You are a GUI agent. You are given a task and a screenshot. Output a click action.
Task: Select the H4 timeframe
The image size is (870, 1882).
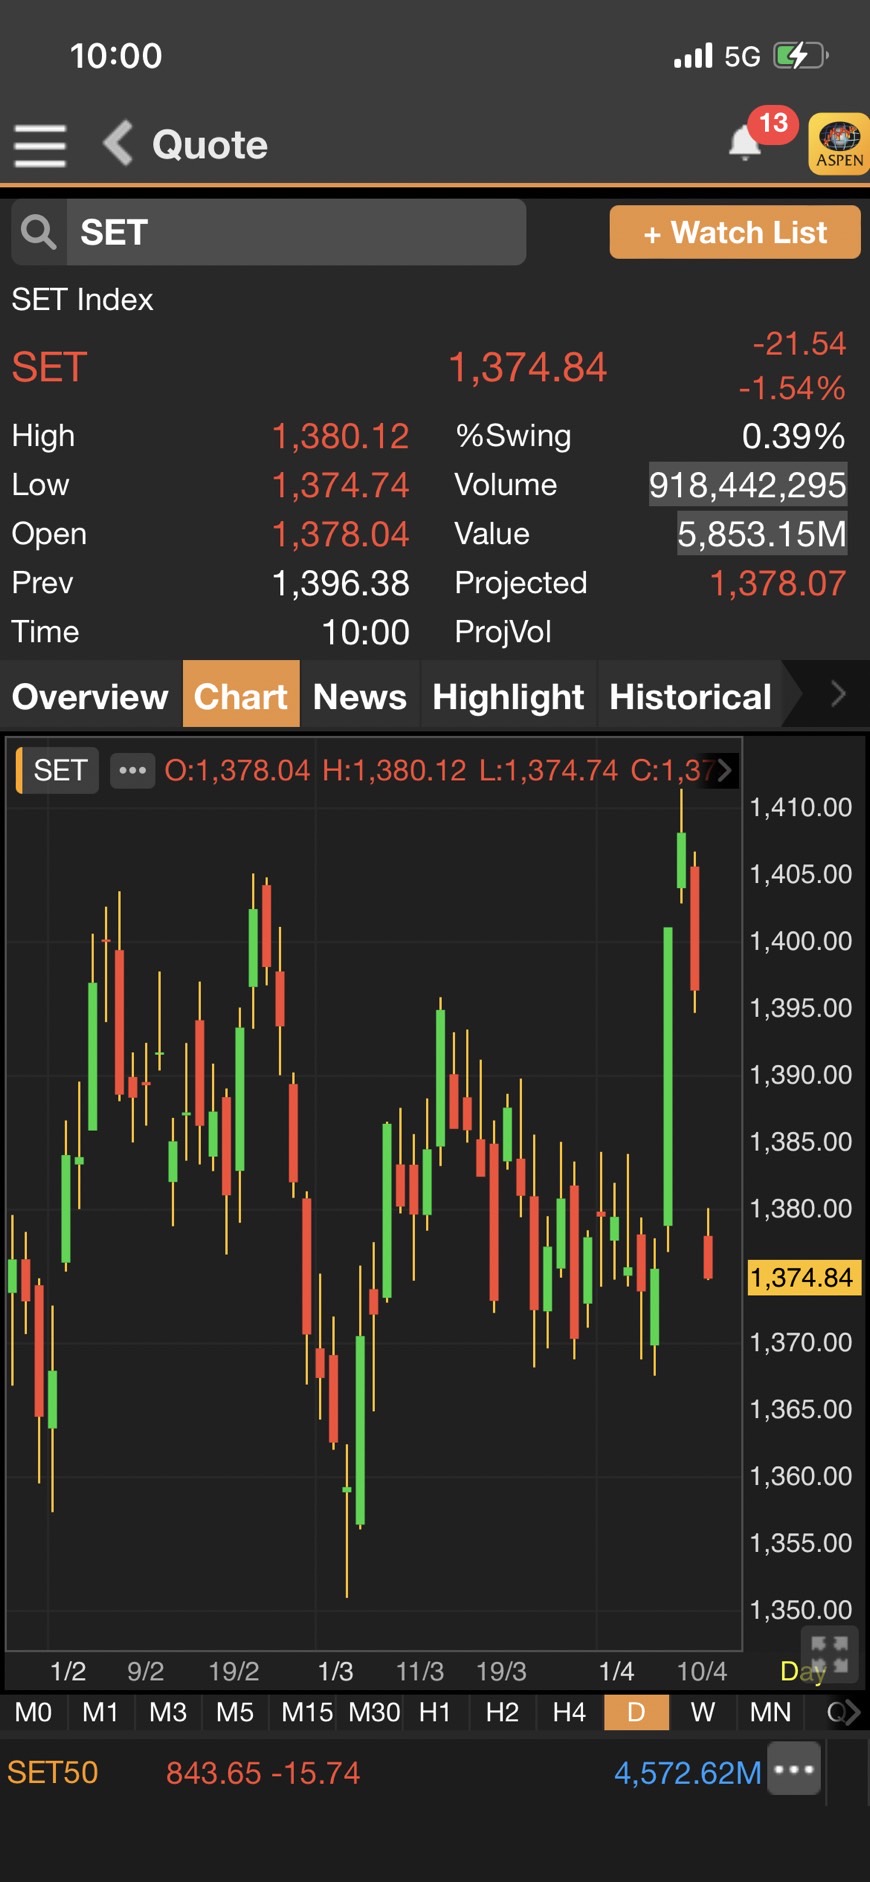click(569, 1712)
